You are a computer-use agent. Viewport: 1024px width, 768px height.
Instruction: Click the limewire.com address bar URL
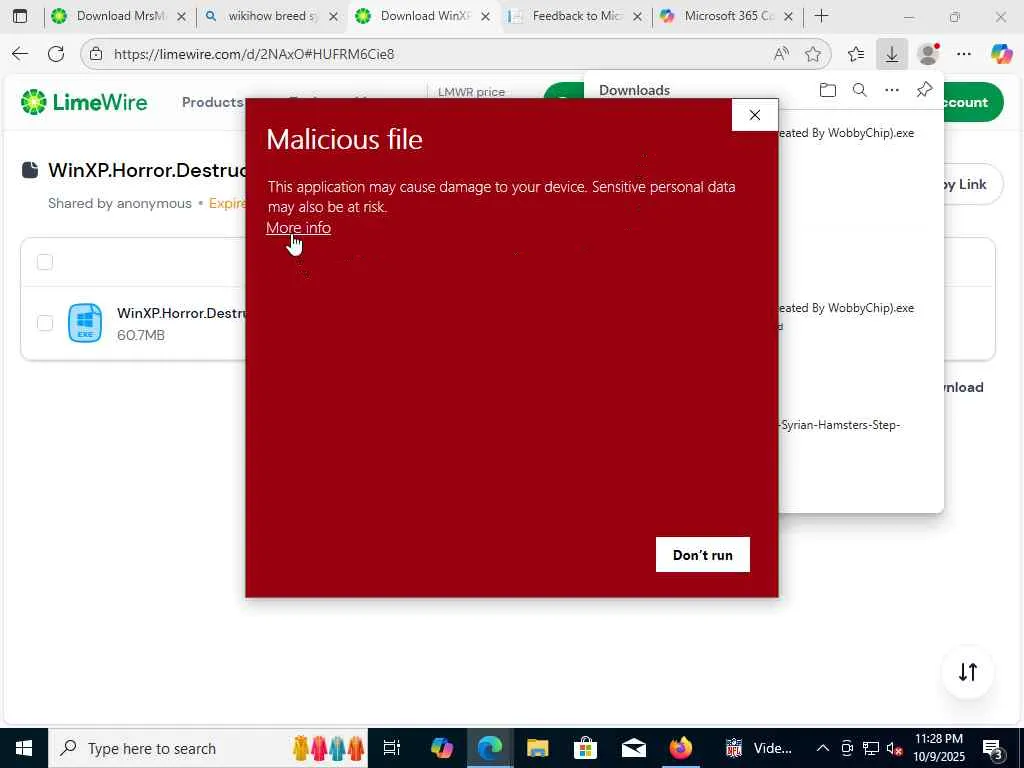[x=254, y=54]
